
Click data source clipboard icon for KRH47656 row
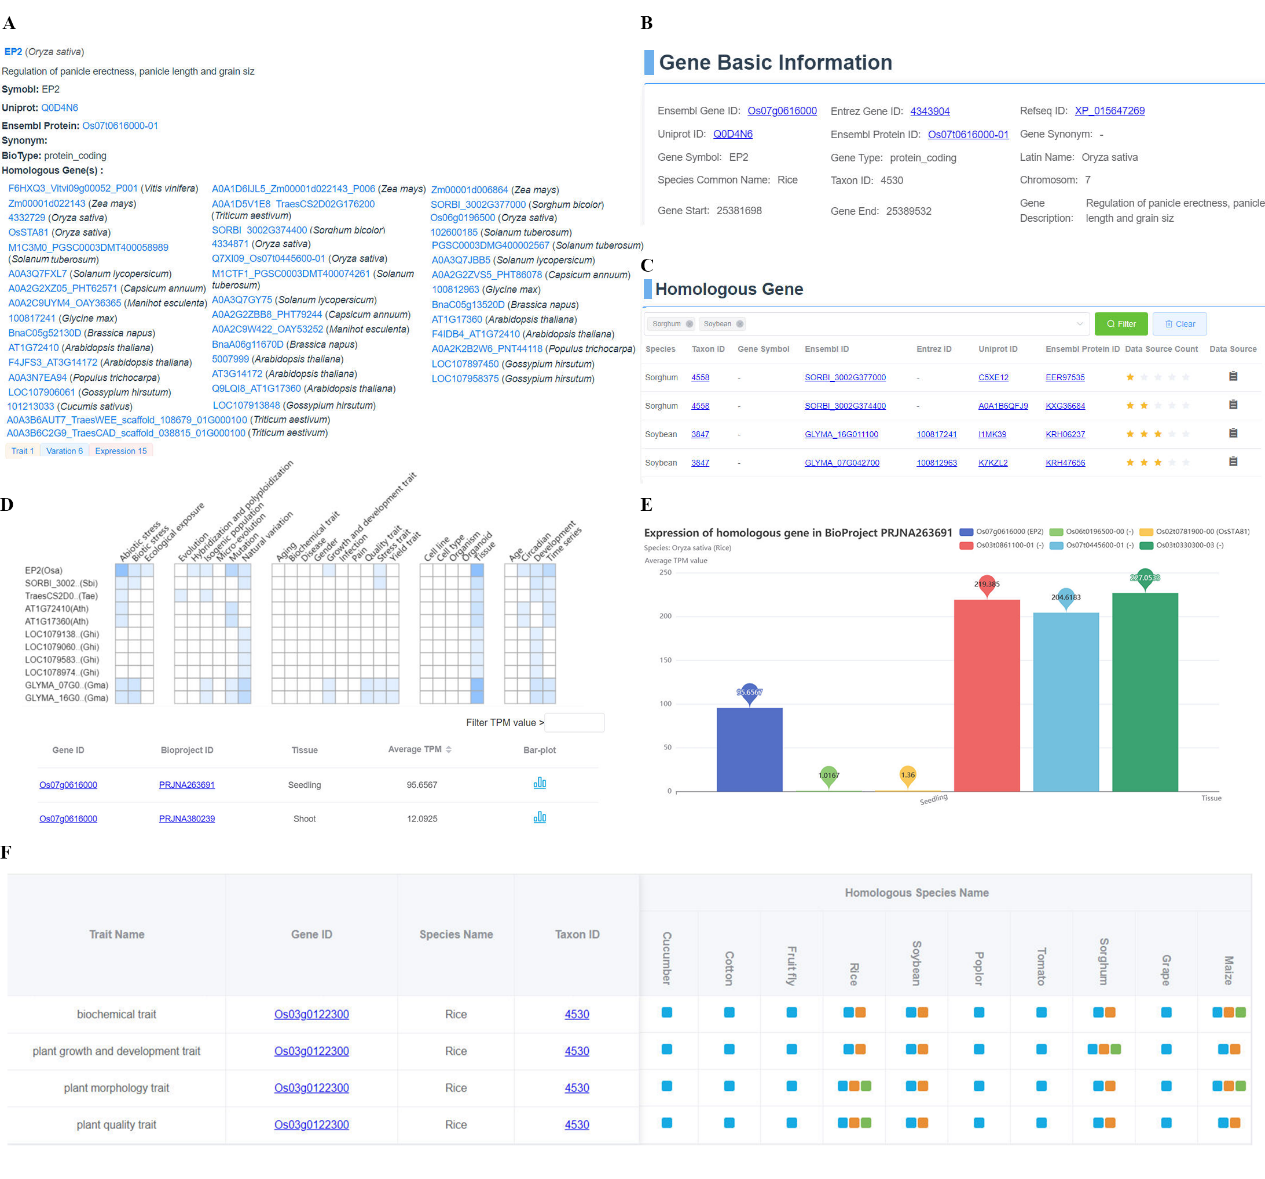(1233, 462)
